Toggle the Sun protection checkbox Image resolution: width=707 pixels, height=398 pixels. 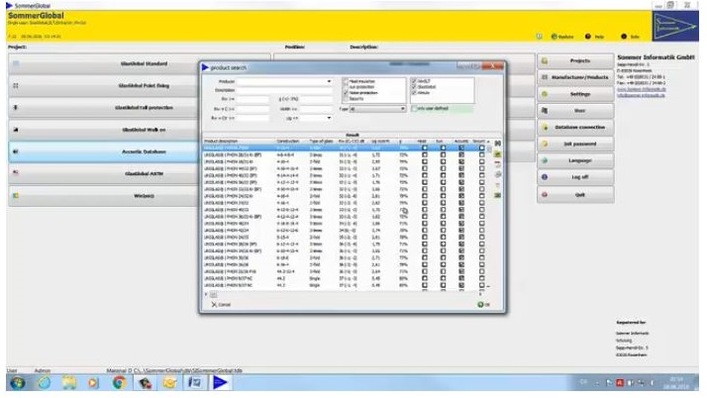tap(346, 87)
